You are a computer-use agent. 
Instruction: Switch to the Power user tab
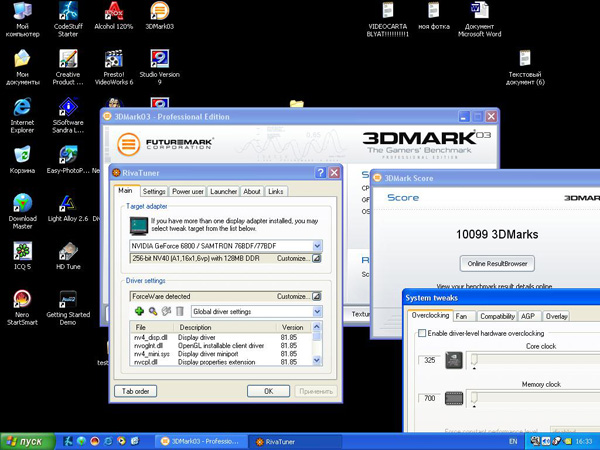(187, 191)
